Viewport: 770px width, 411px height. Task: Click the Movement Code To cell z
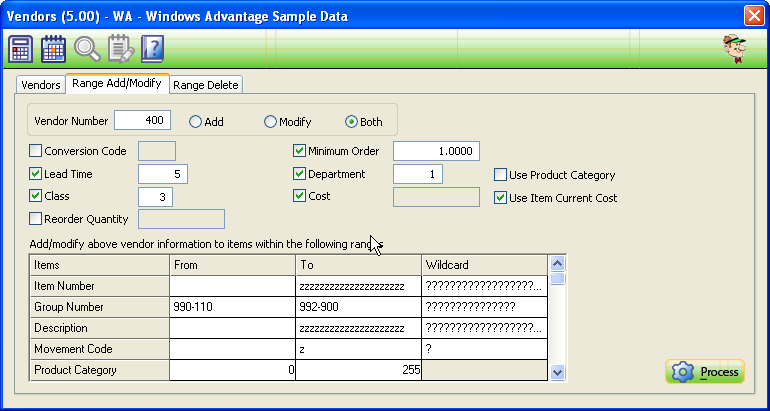[x=358, y=349]
